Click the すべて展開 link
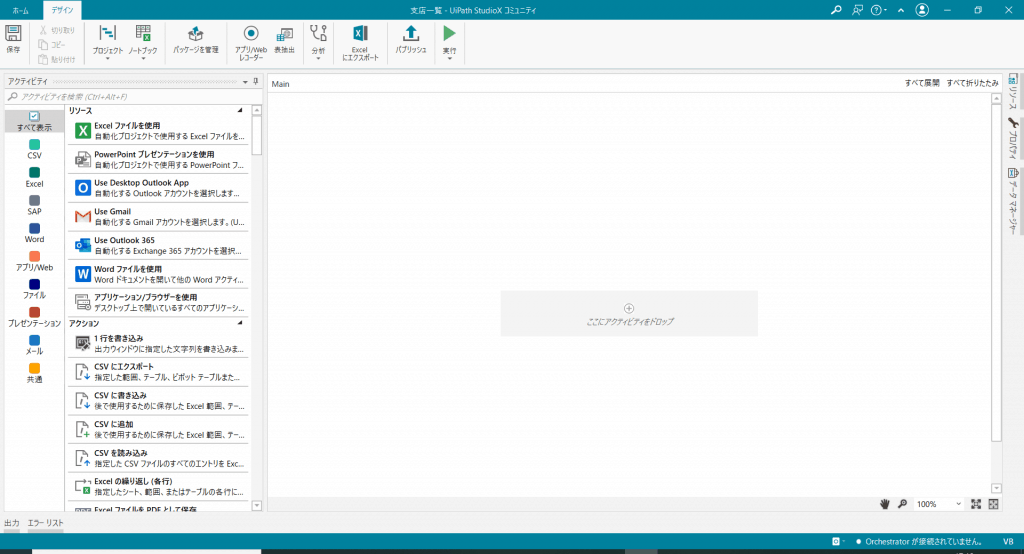 coord(921,84)
